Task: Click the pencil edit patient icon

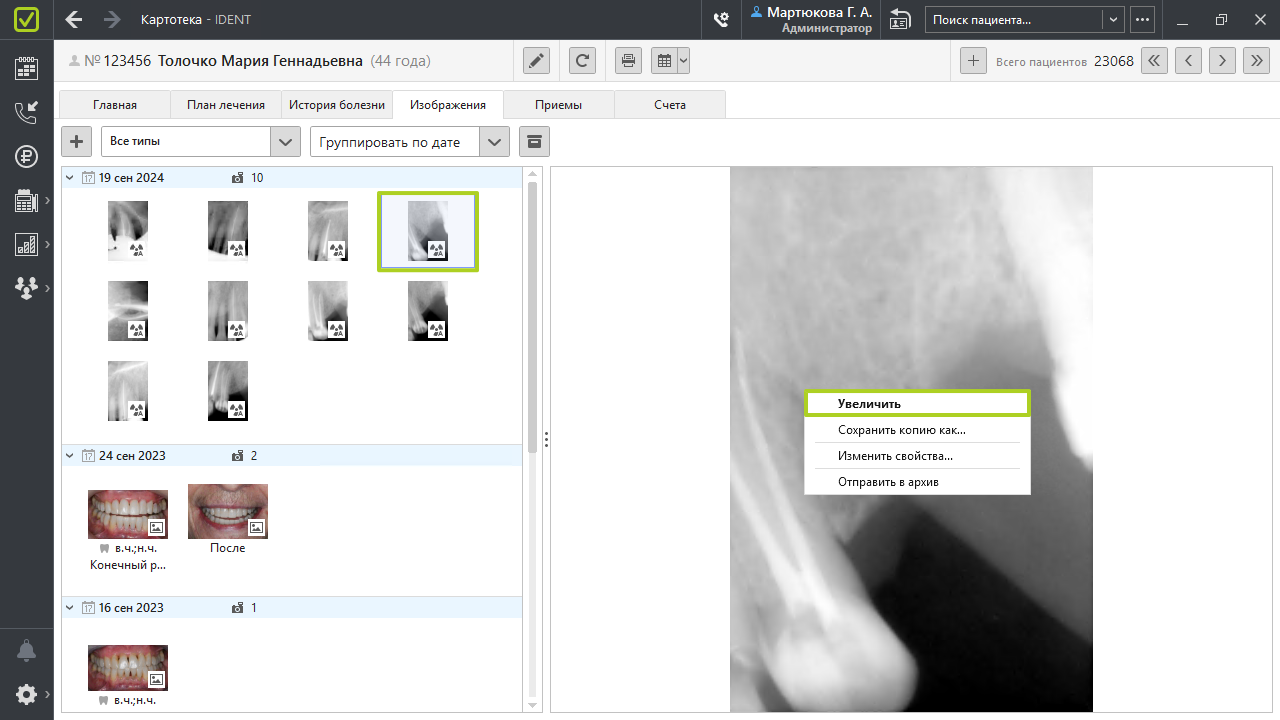Action: [537, 61]
